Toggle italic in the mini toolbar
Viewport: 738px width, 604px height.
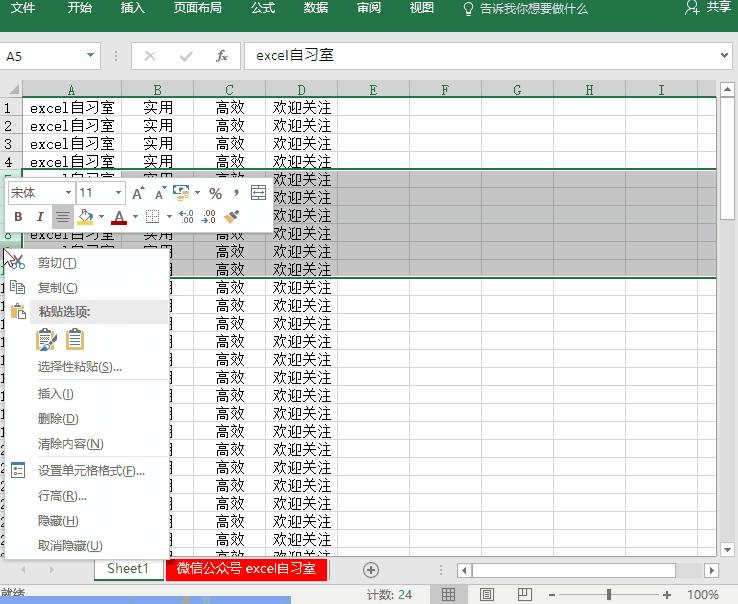[40, 217]
